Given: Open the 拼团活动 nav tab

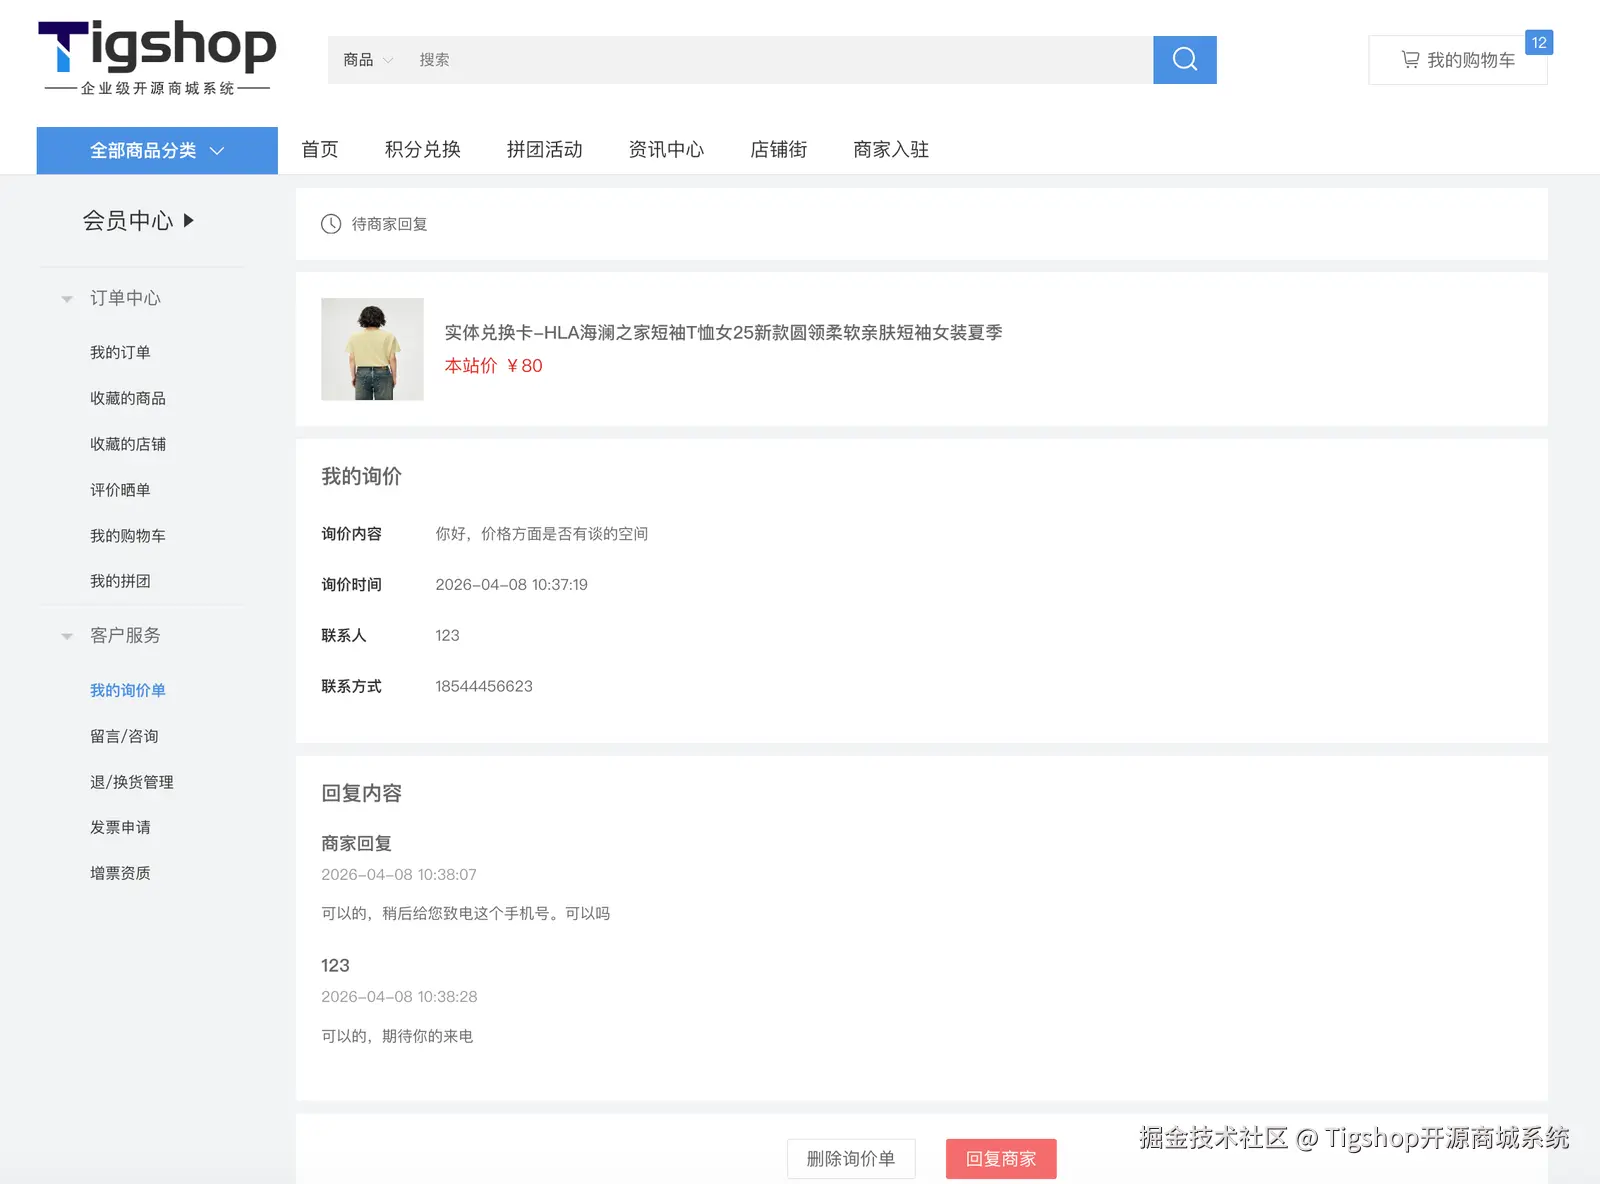Looking at the screenshot, I should [x=545, y=150].
